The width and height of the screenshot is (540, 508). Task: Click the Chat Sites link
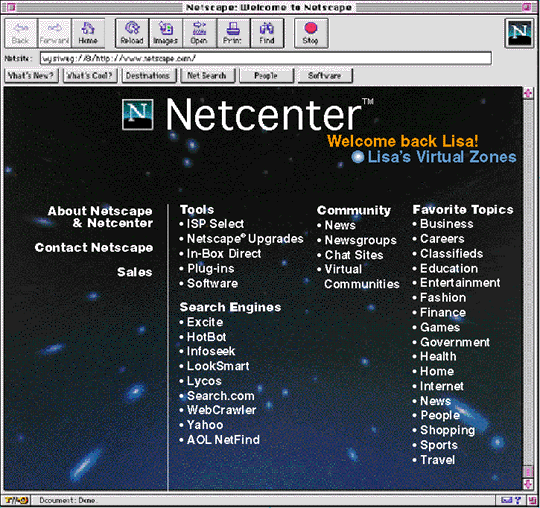(354, 255)
